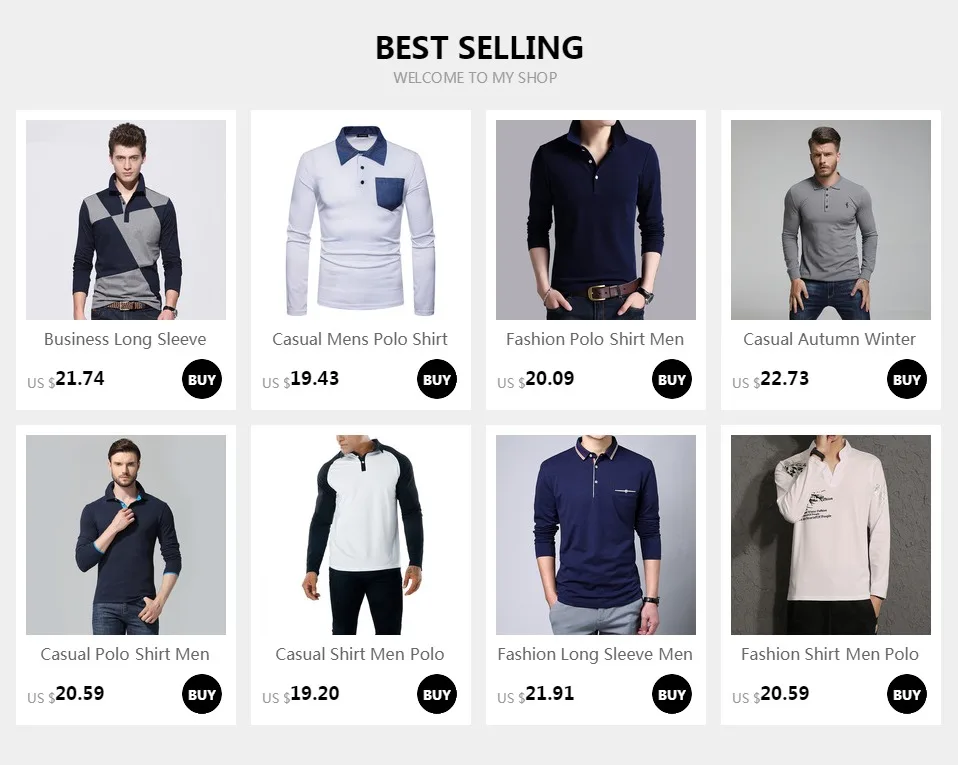958x765 pixels.
Task: Open the Fashion Long Sleeve Men title link
Action: [595, 654]
